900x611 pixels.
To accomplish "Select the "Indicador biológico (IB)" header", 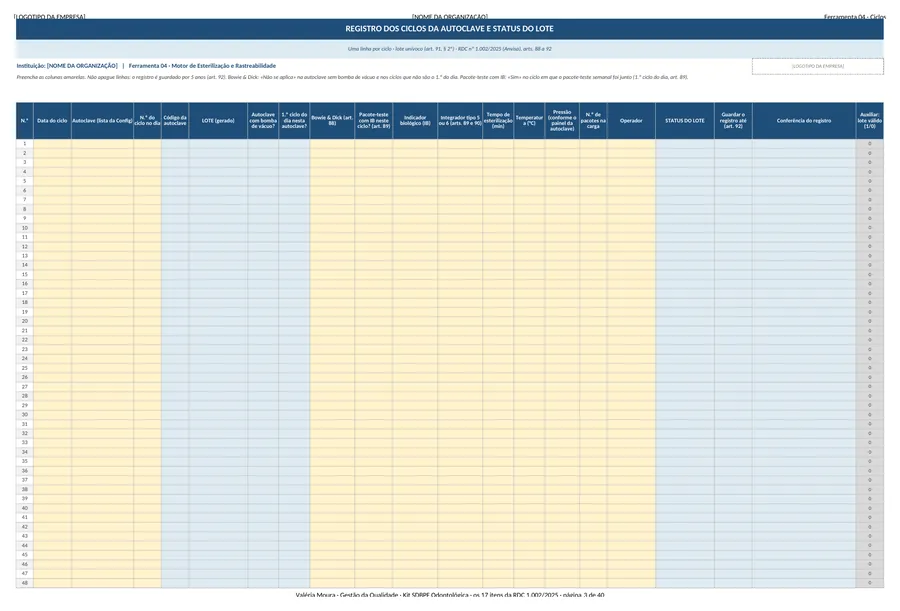I will (x=415, y=121).
